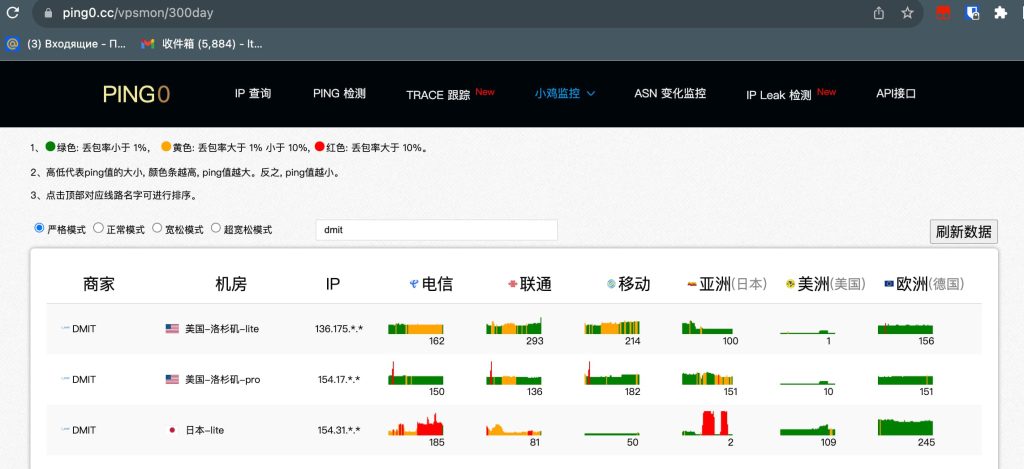
Task: Click DMIT logo in 日本-lite row
Action: 65,430
